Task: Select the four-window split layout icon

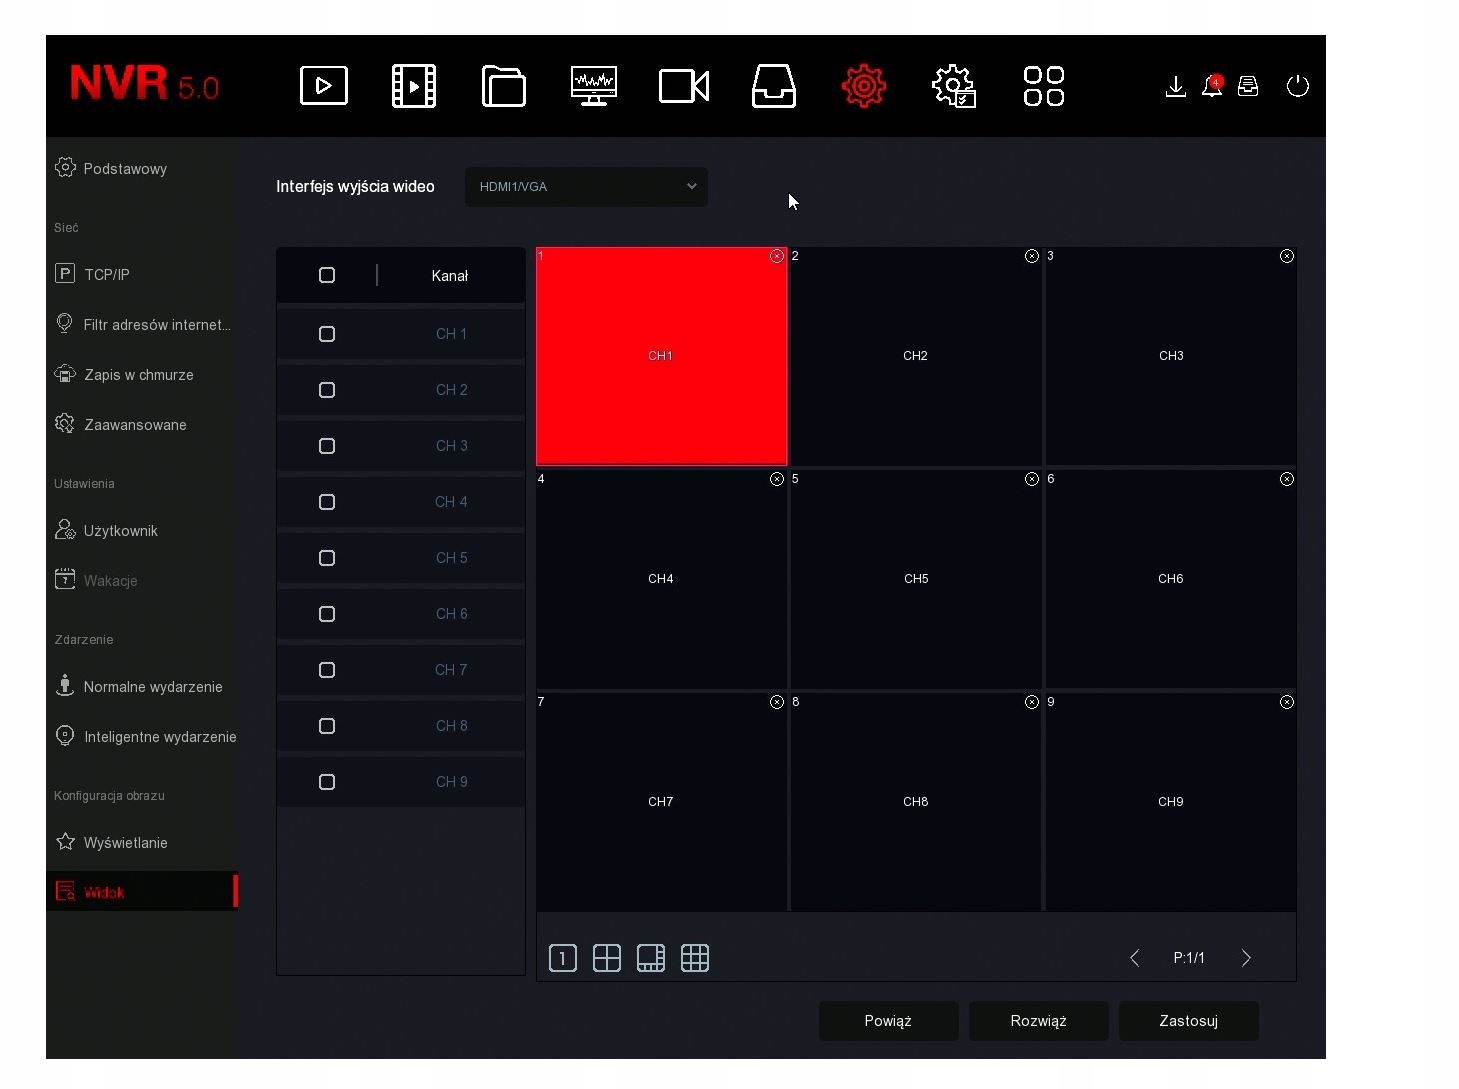Action: point(607,958)
